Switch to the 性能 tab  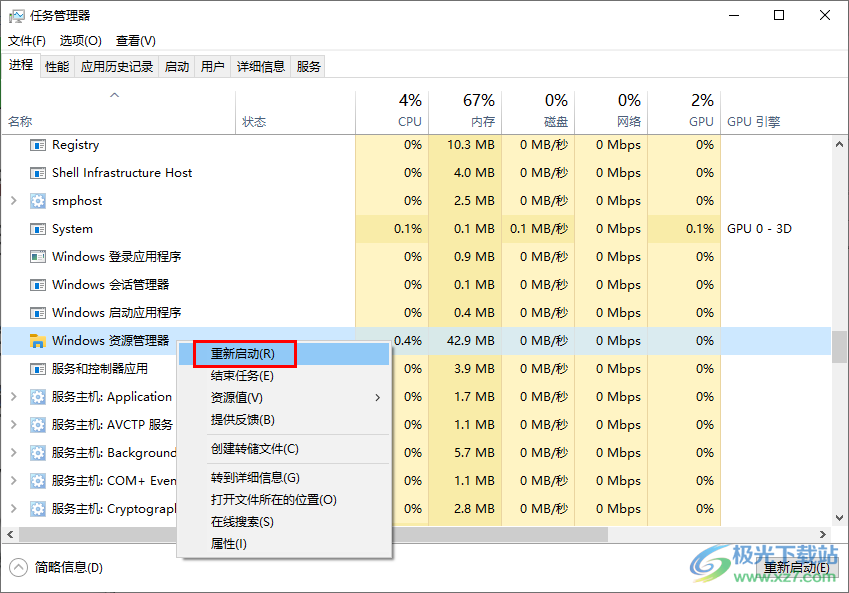pyautogui.click(x=57, y=67)
